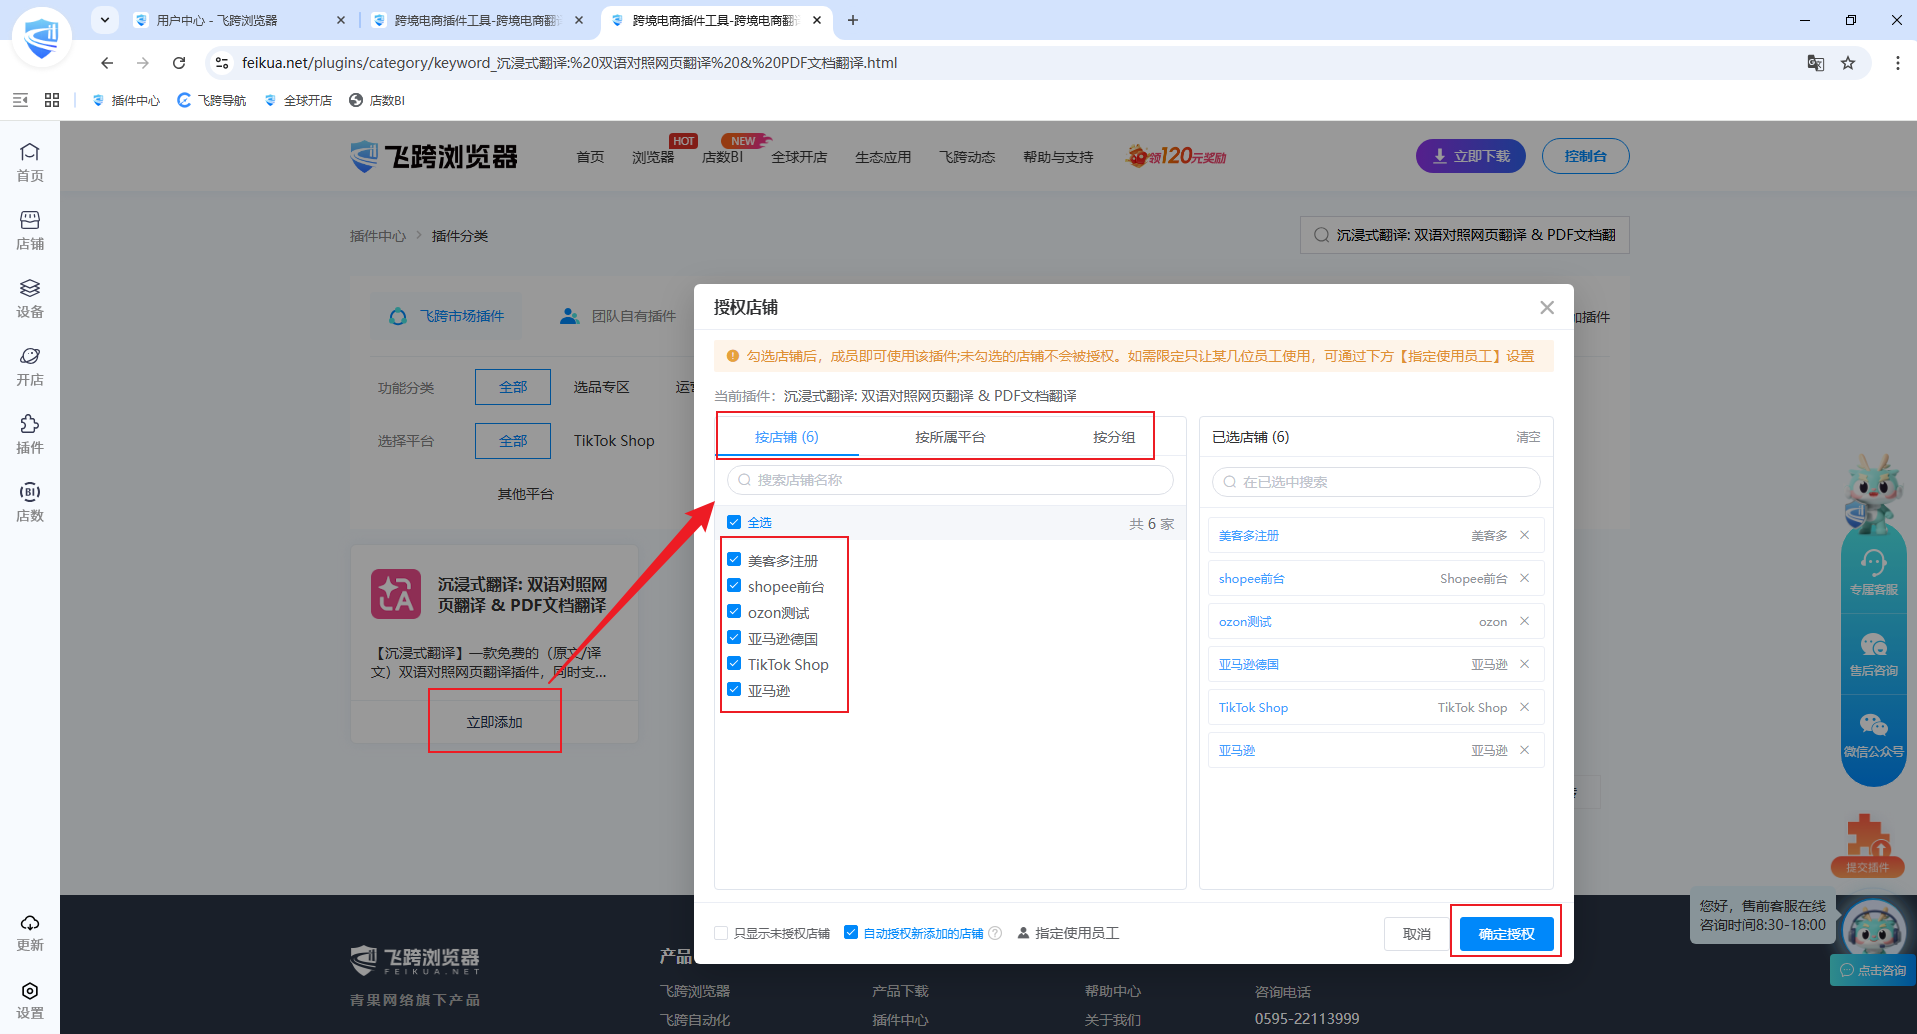Click 指定使用员工 option

(1068, 933)
